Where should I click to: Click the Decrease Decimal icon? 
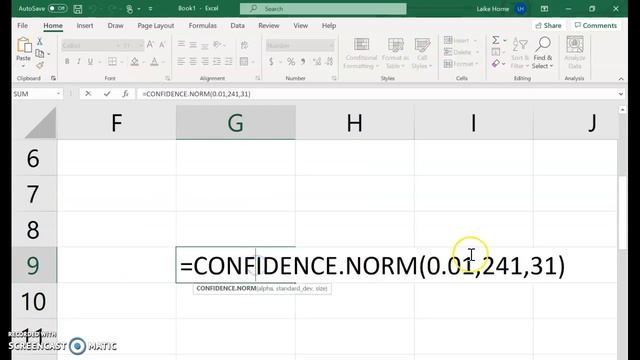click(329, 62)
